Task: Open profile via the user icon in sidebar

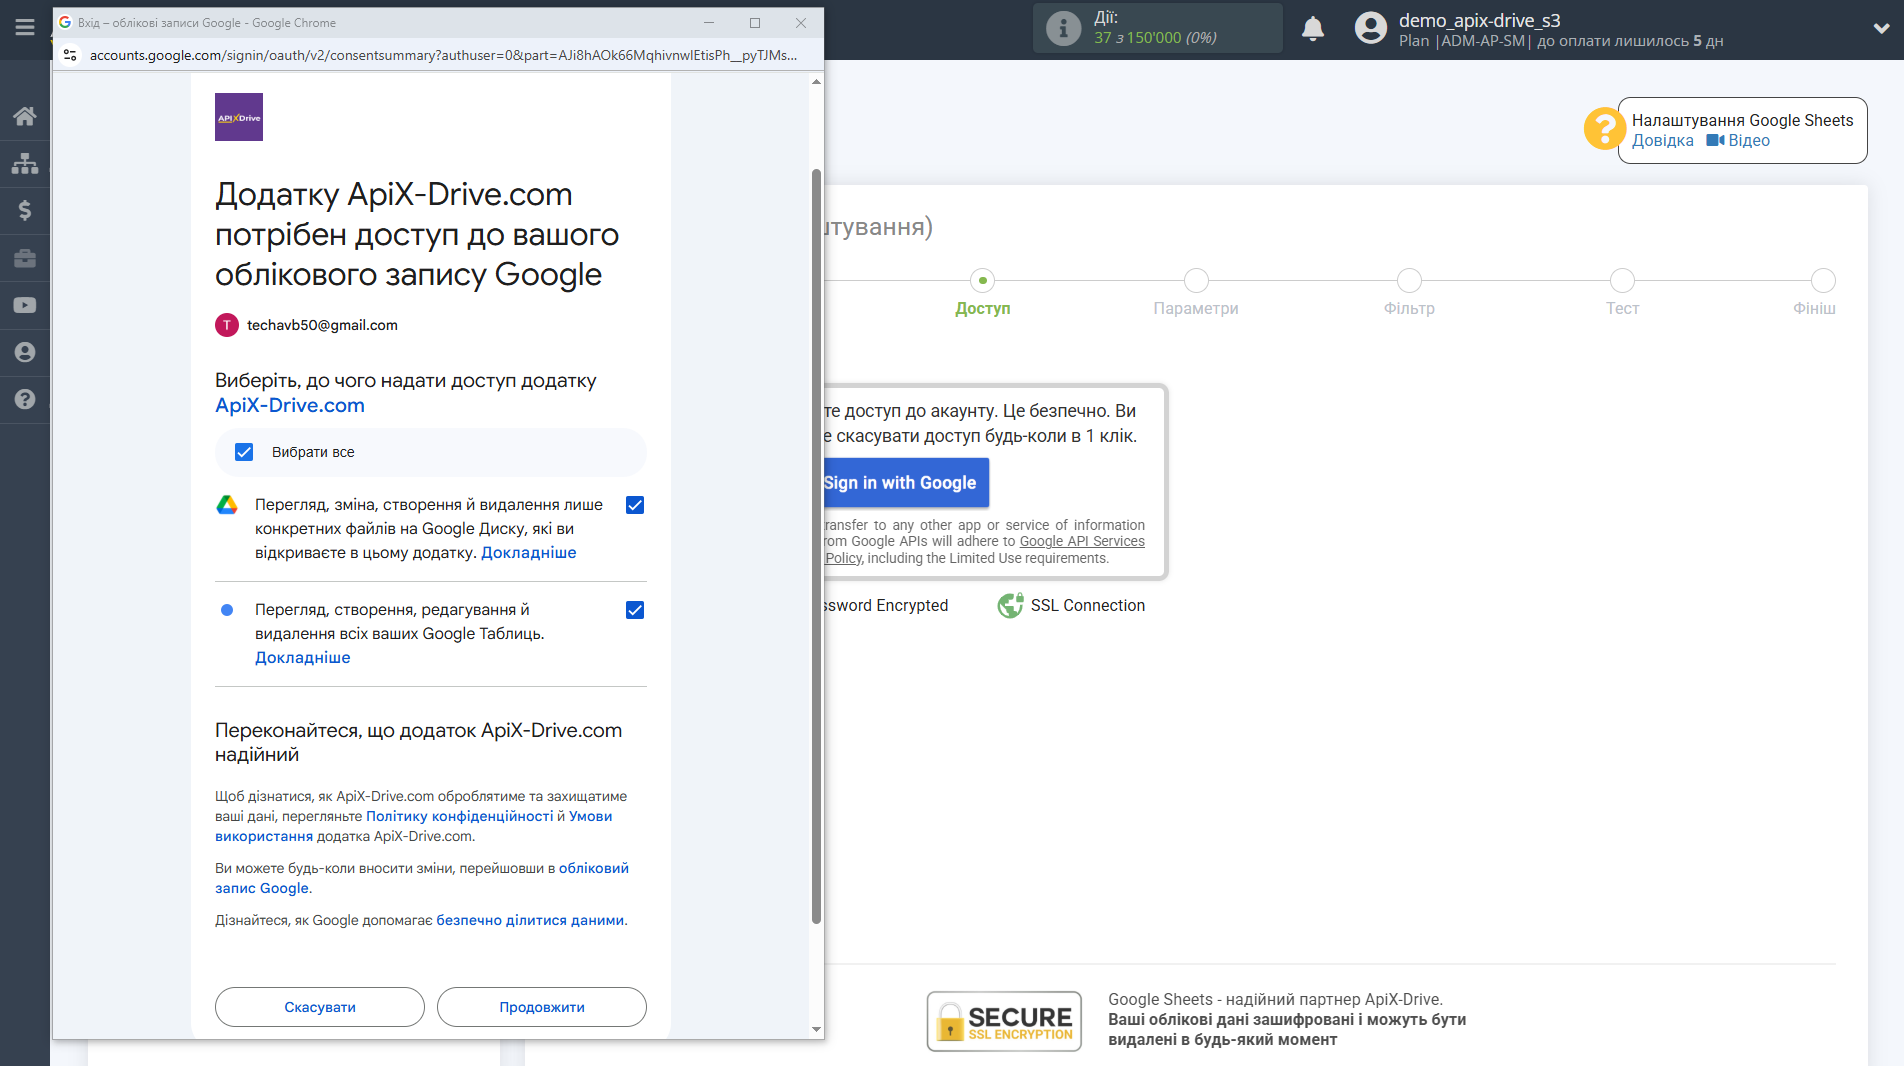Action: click(x=25, y=352)
